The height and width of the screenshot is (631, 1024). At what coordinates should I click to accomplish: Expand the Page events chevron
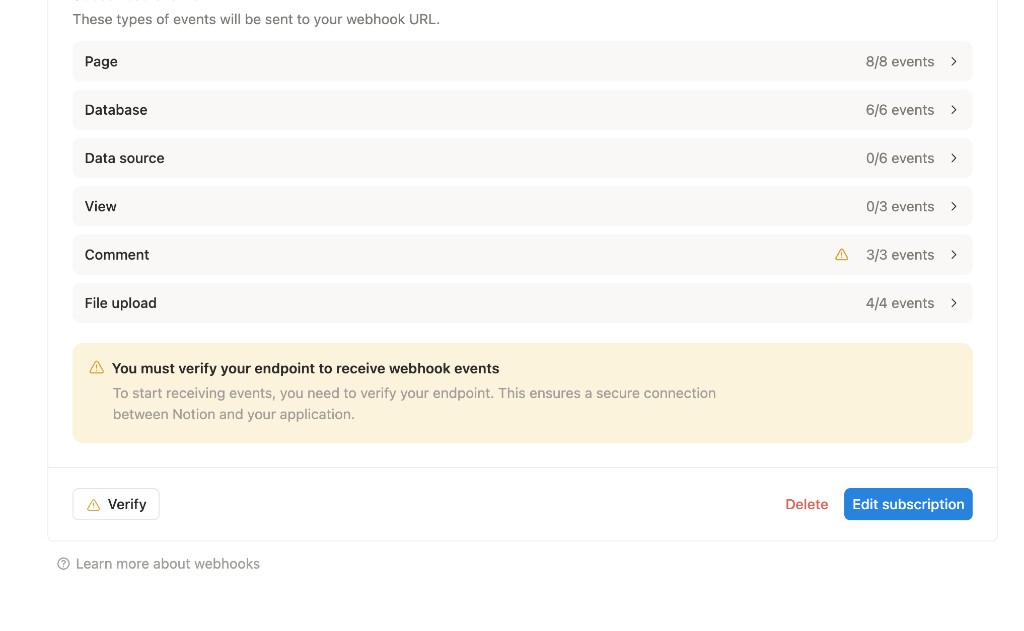coord(953,61)
